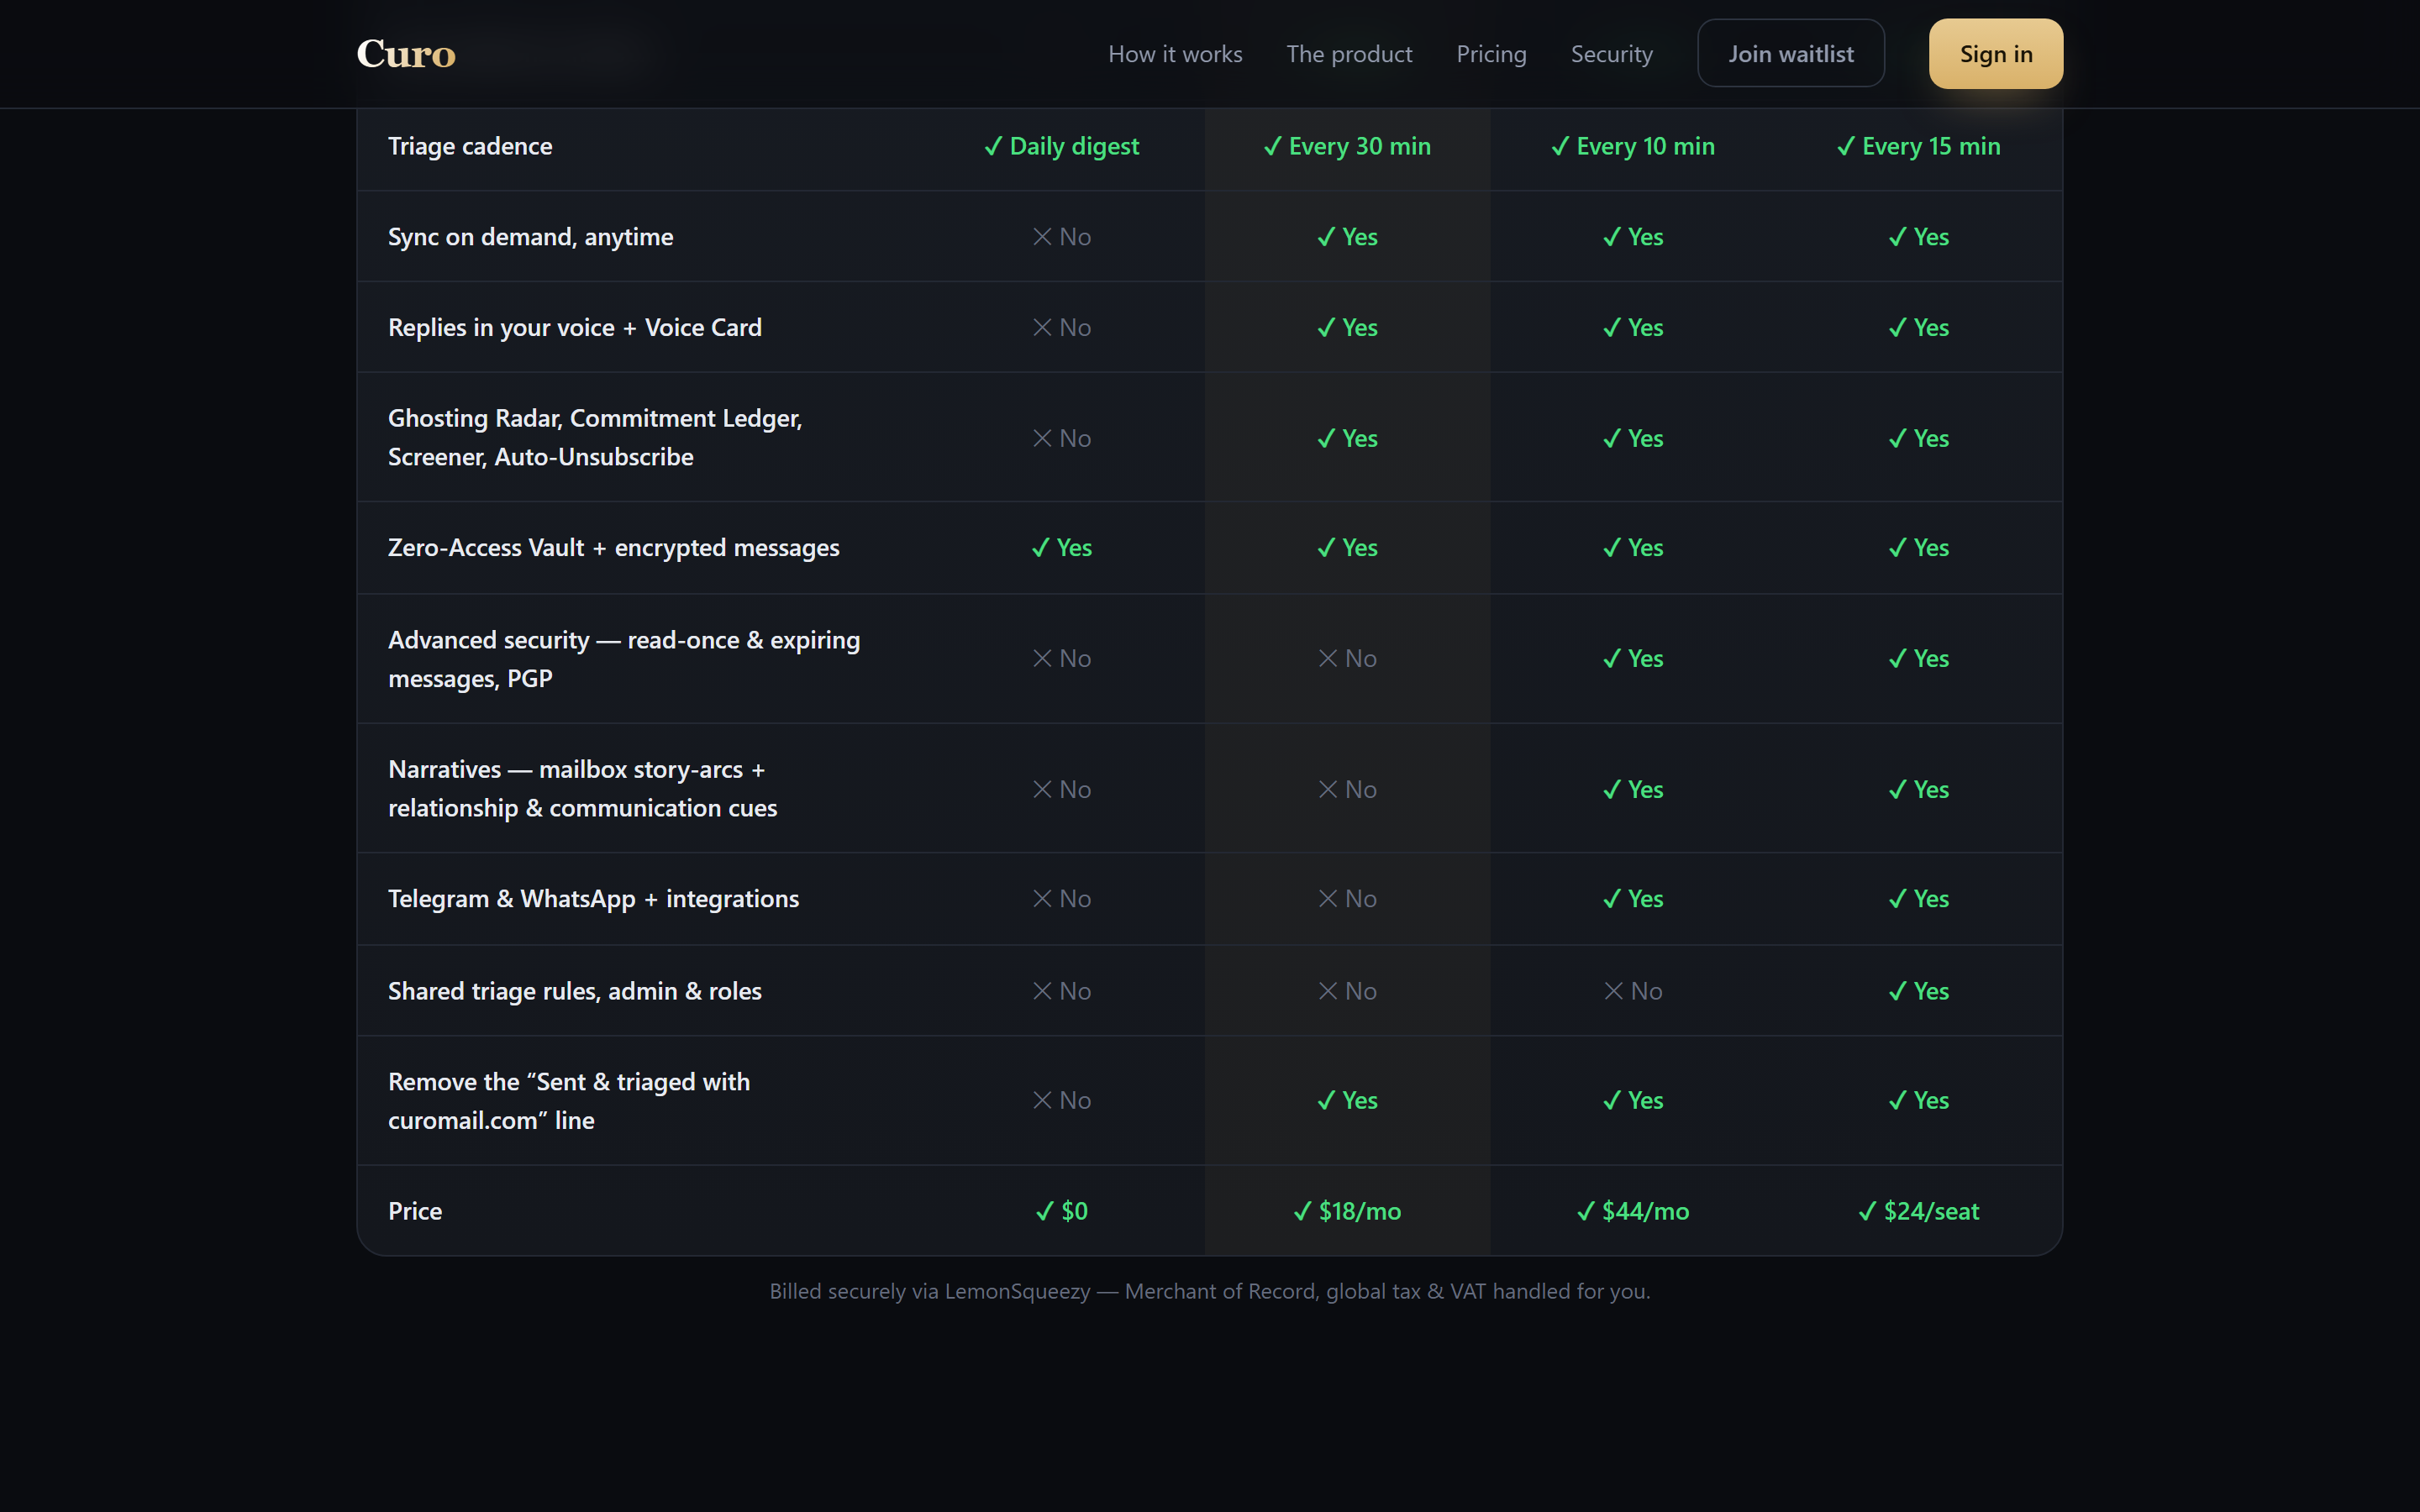Click Shared triage rules, admin & roles label
2420x1512 pixels.
(x=575, y=991)
